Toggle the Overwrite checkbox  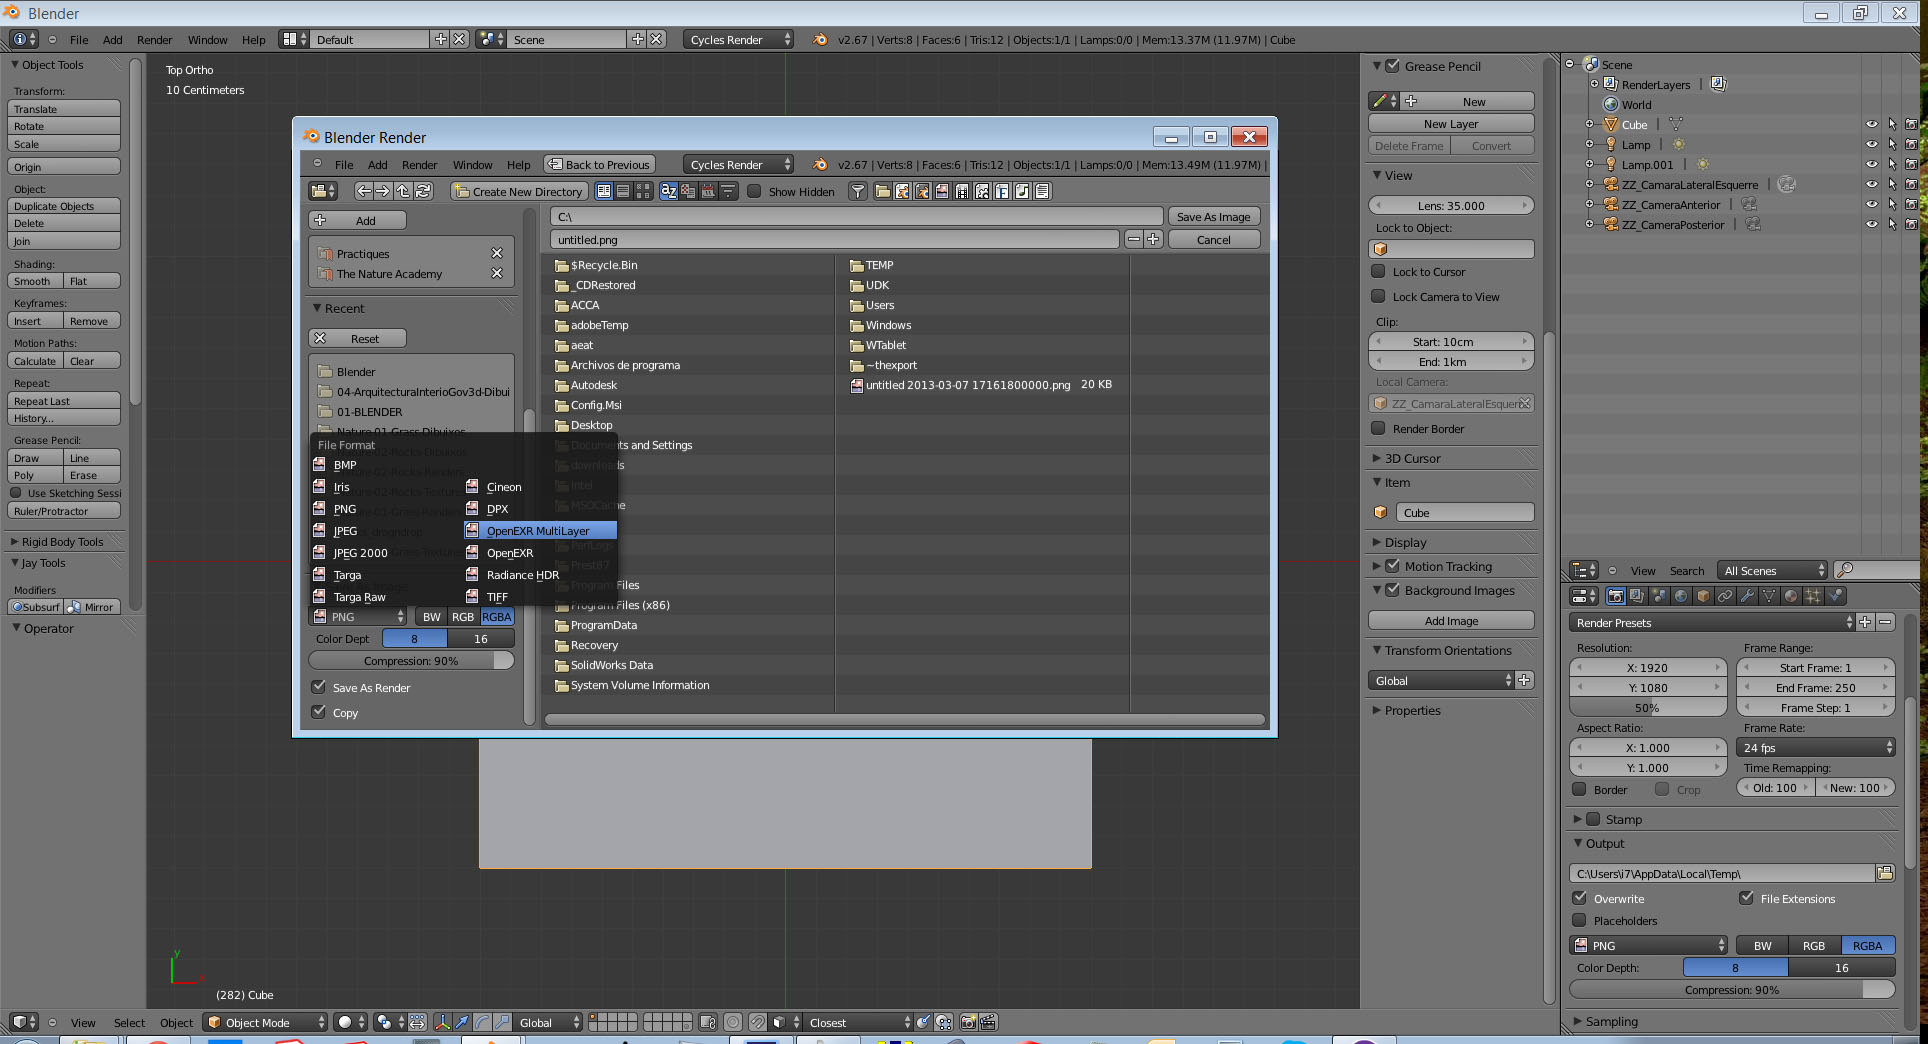[x=1580, y=898]
